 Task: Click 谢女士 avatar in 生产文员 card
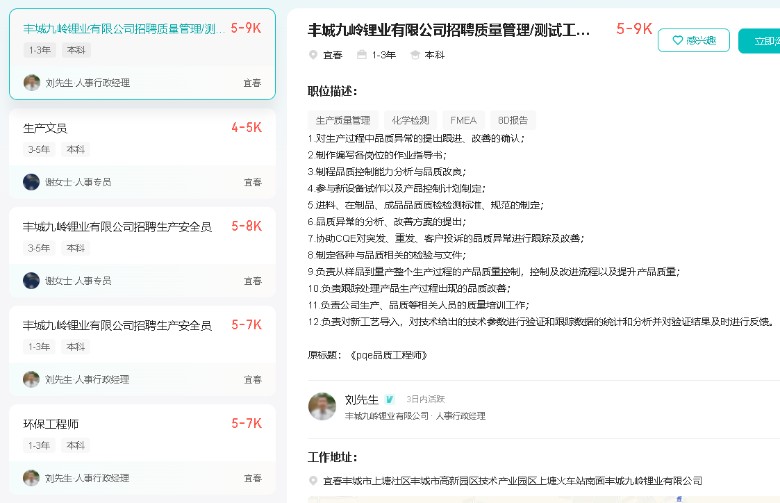point(32,182)
